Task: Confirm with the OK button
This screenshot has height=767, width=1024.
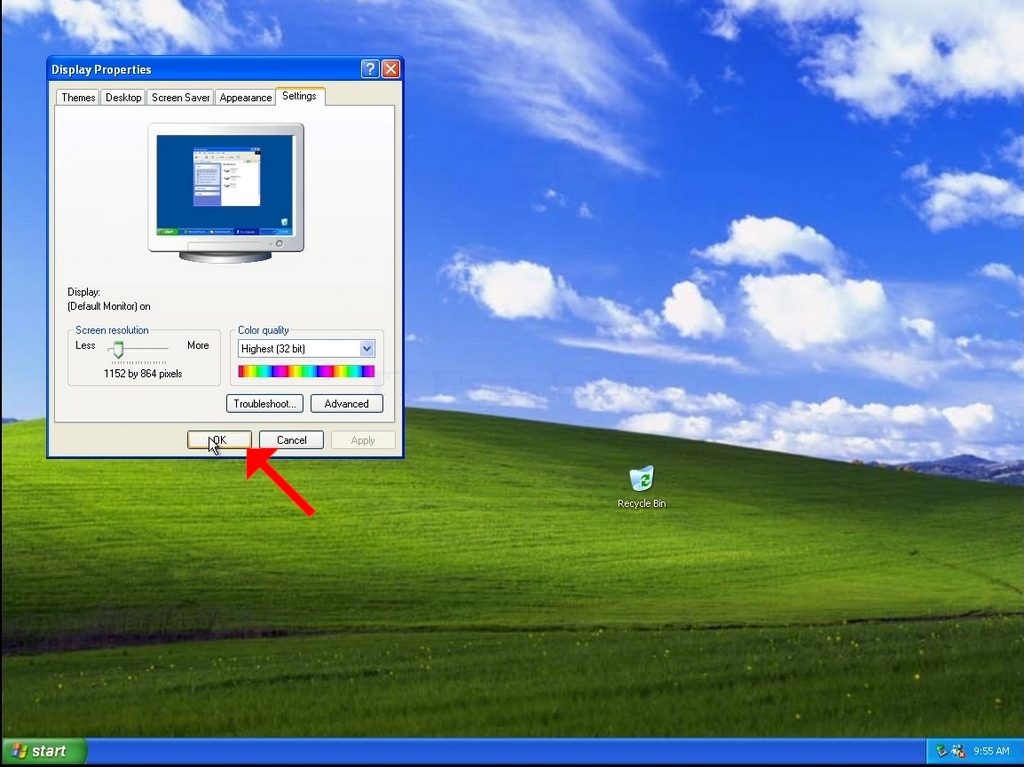Action: (219, 440)
